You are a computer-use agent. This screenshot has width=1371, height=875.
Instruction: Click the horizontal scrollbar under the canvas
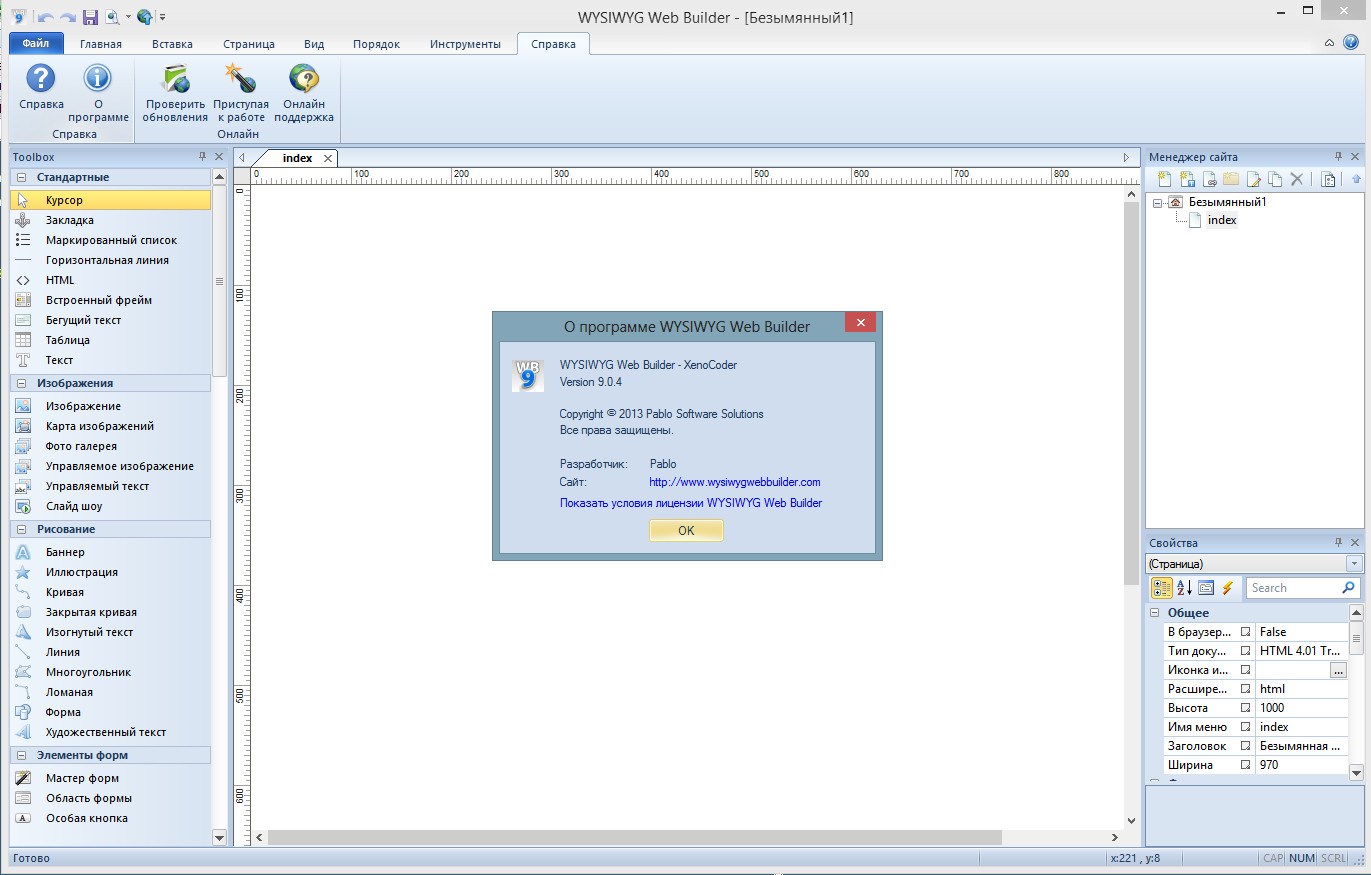634,837
